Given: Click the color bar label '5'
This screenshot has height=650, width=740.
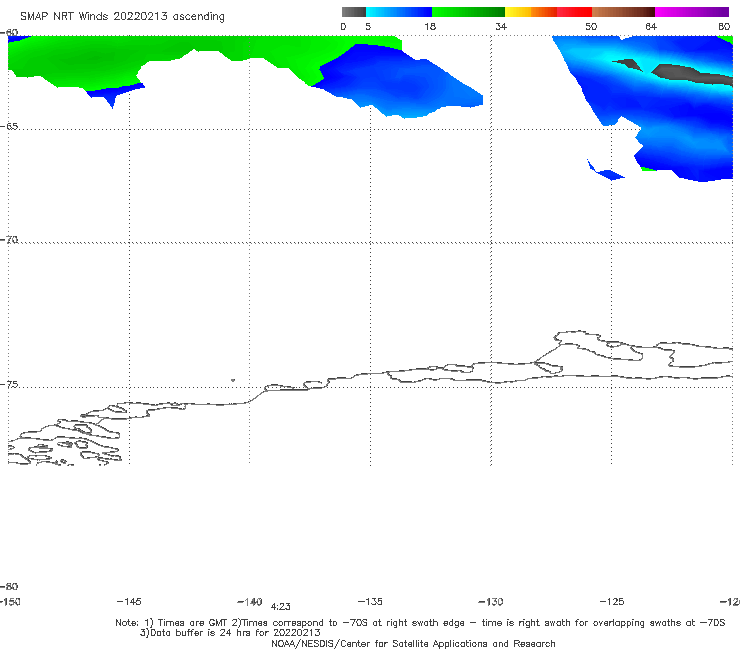Looking at the screenshot, I should tap(368, 27).
